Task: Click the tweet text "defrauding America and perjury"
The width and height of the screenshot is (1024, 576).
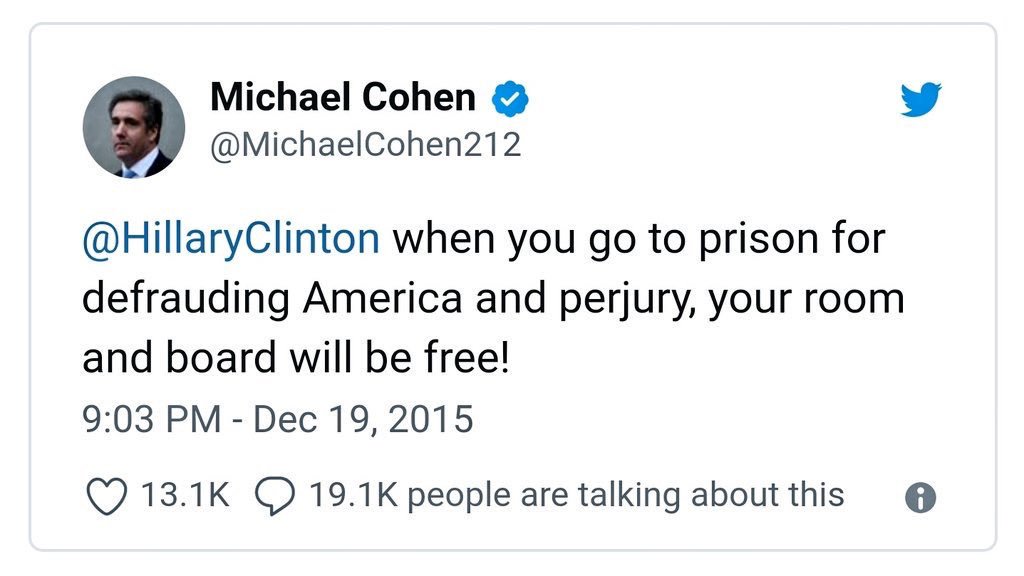Action: click(x=389, y=300)
